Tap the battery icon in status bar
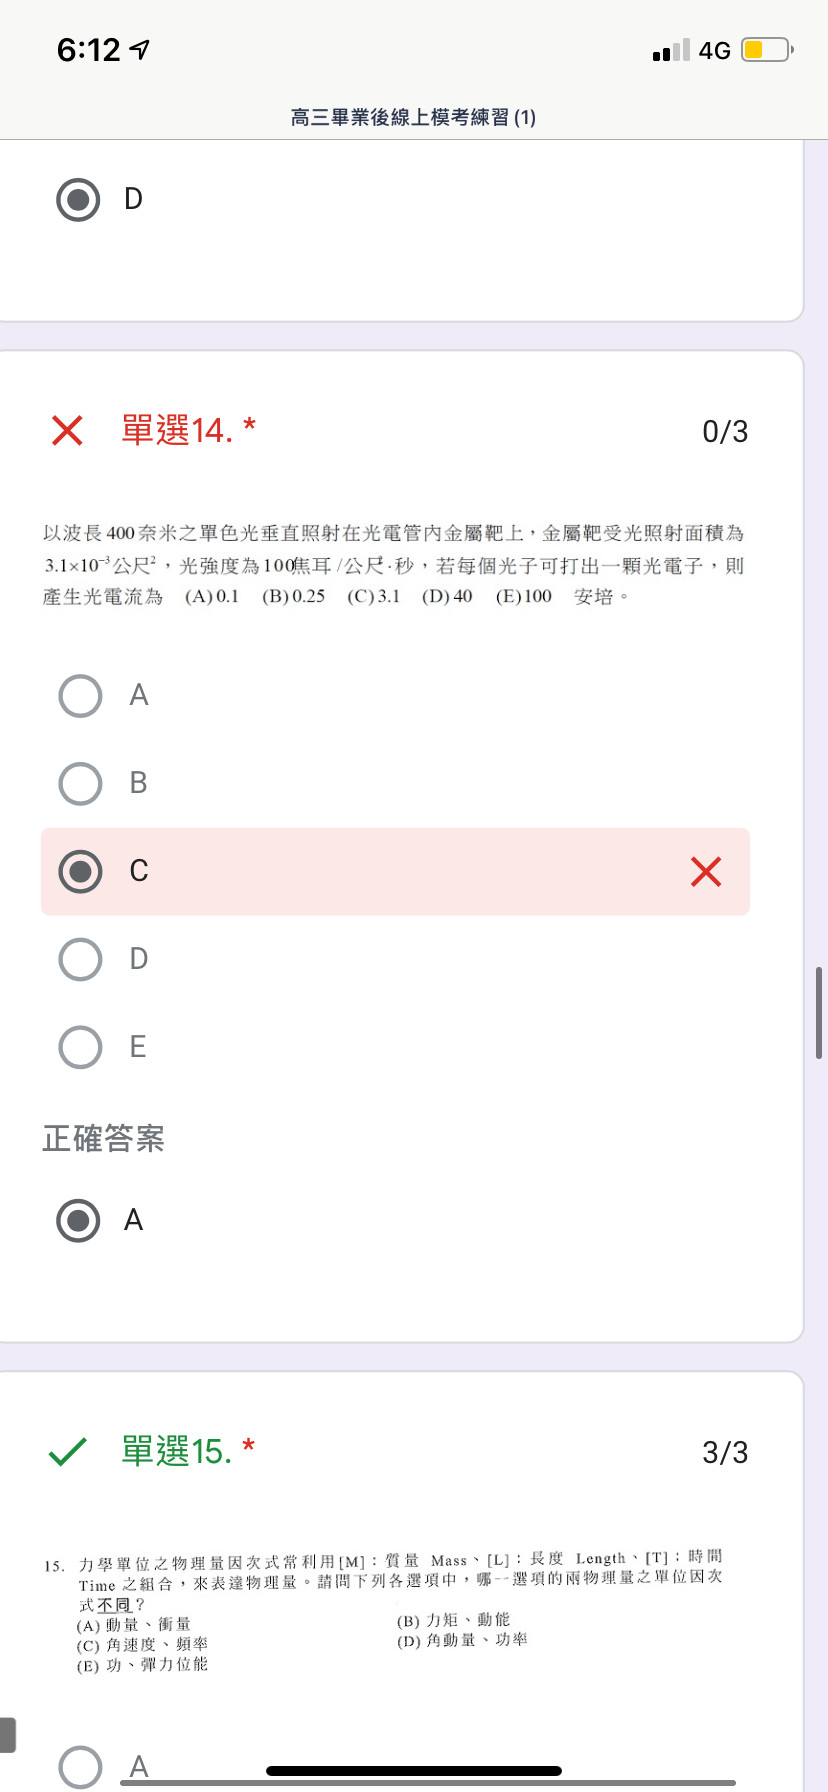 pyautogui.click(x=767, y=50)
